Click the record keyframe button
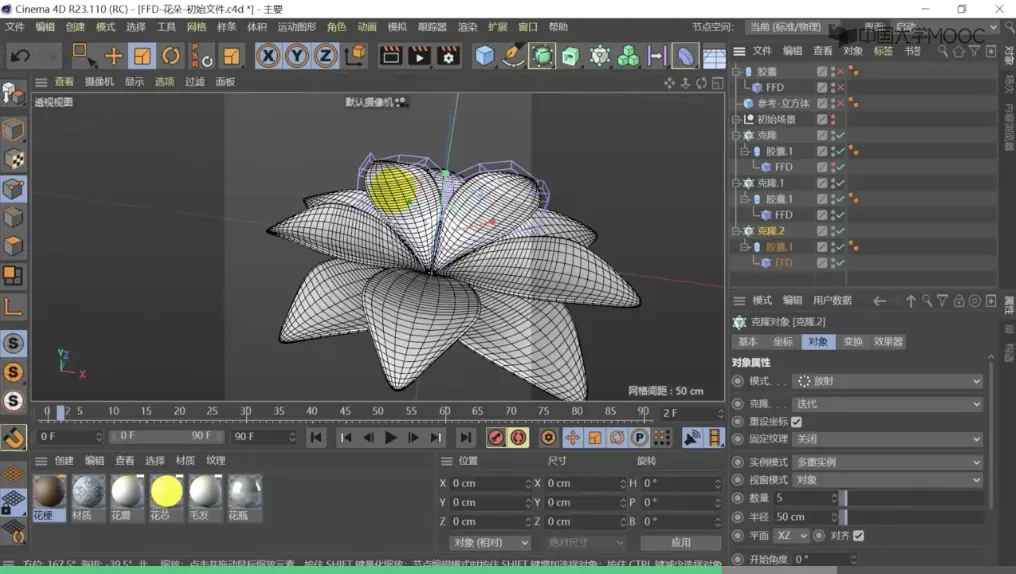Image resolution: width=1016 pixels, height=574 pixels. (x=496, y=437)
